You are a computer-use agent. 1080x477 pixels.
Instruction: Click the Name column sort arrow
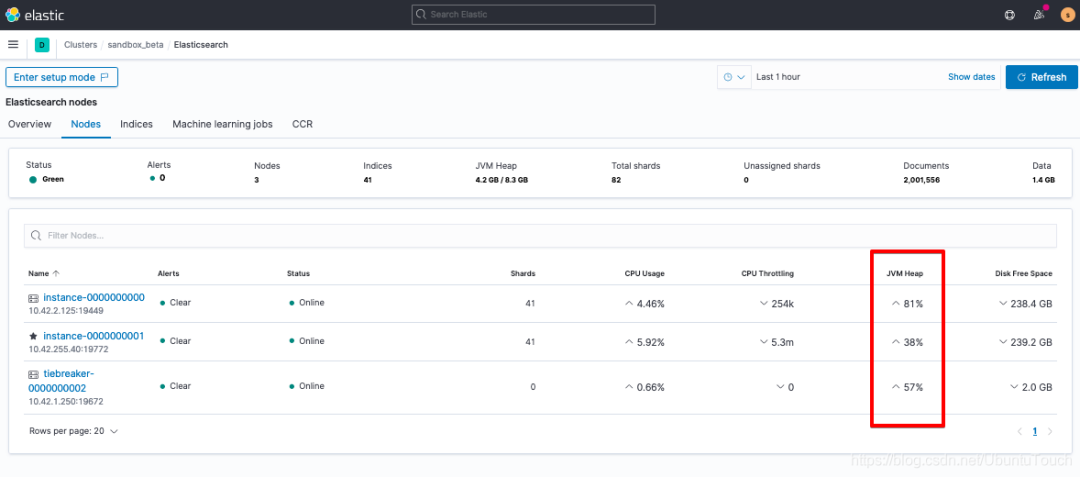56,273
